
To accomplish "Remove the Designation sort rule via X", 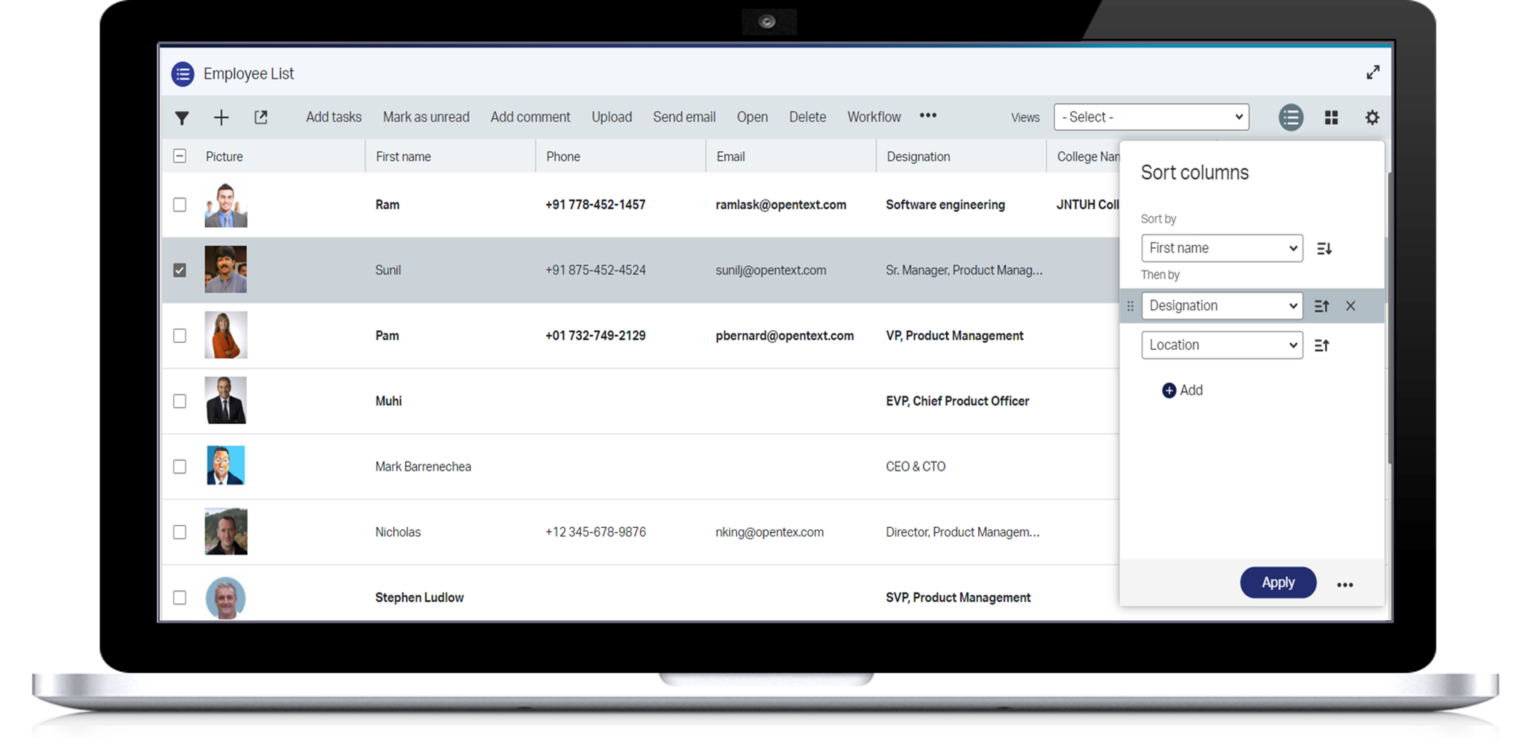I will (1351, 306).
